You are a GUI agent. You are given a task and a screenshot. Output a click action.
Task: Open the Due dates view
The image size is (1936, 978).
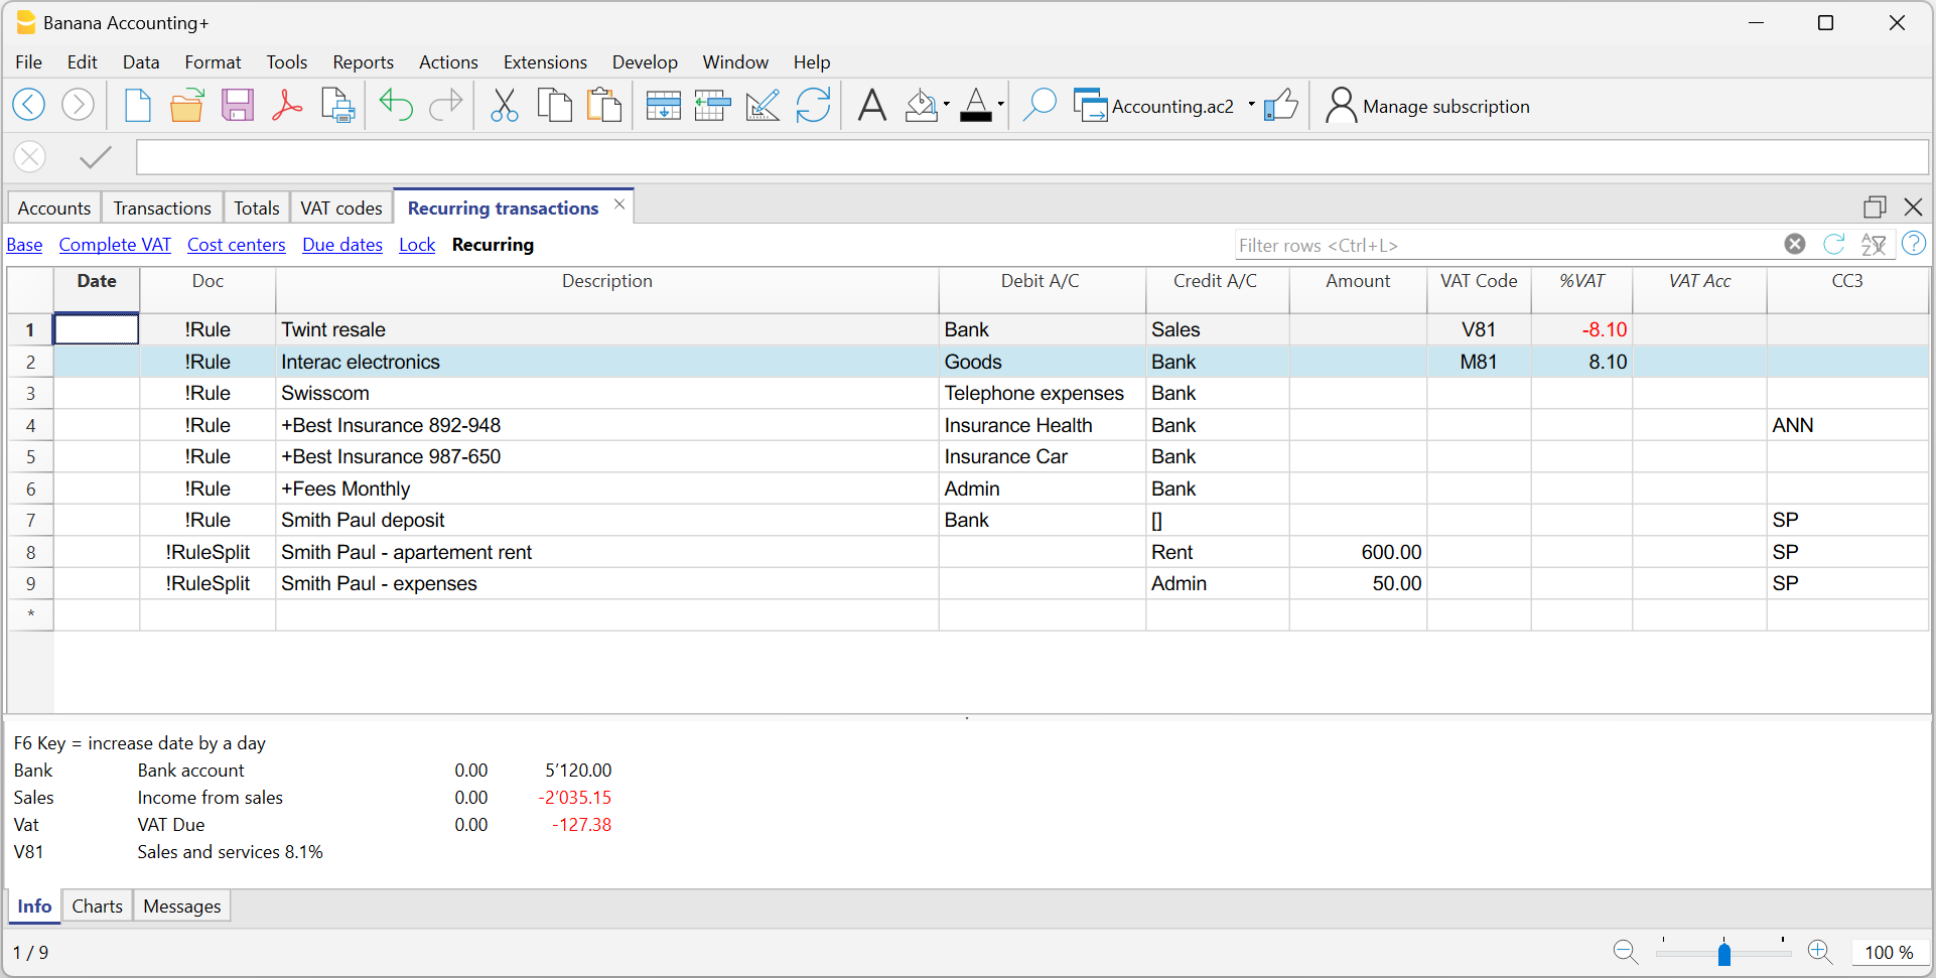pos(342,244)
